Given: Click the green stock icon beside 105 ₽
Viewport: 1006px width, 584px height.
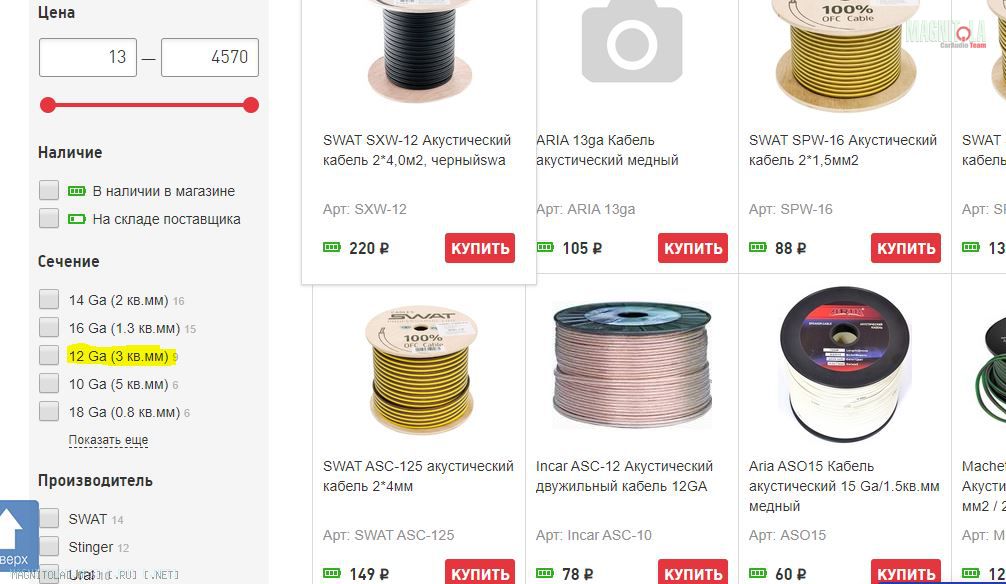Looking at the screenshot, I should click(x=545, y=248).
